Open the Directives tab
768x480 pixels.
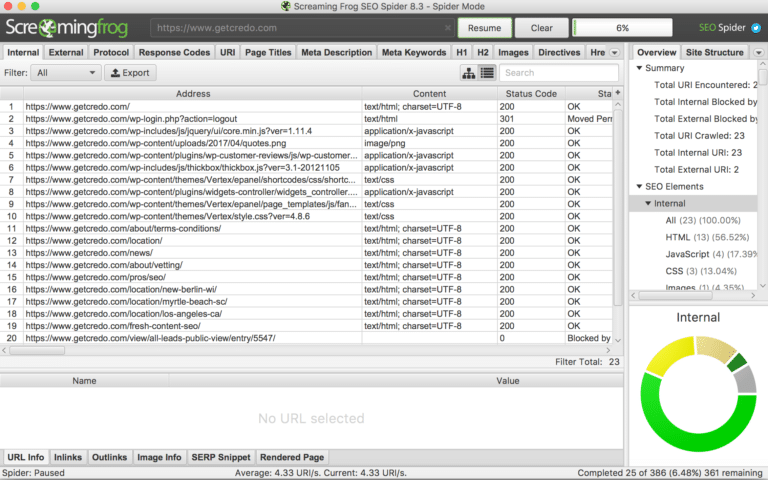point(559,52)
